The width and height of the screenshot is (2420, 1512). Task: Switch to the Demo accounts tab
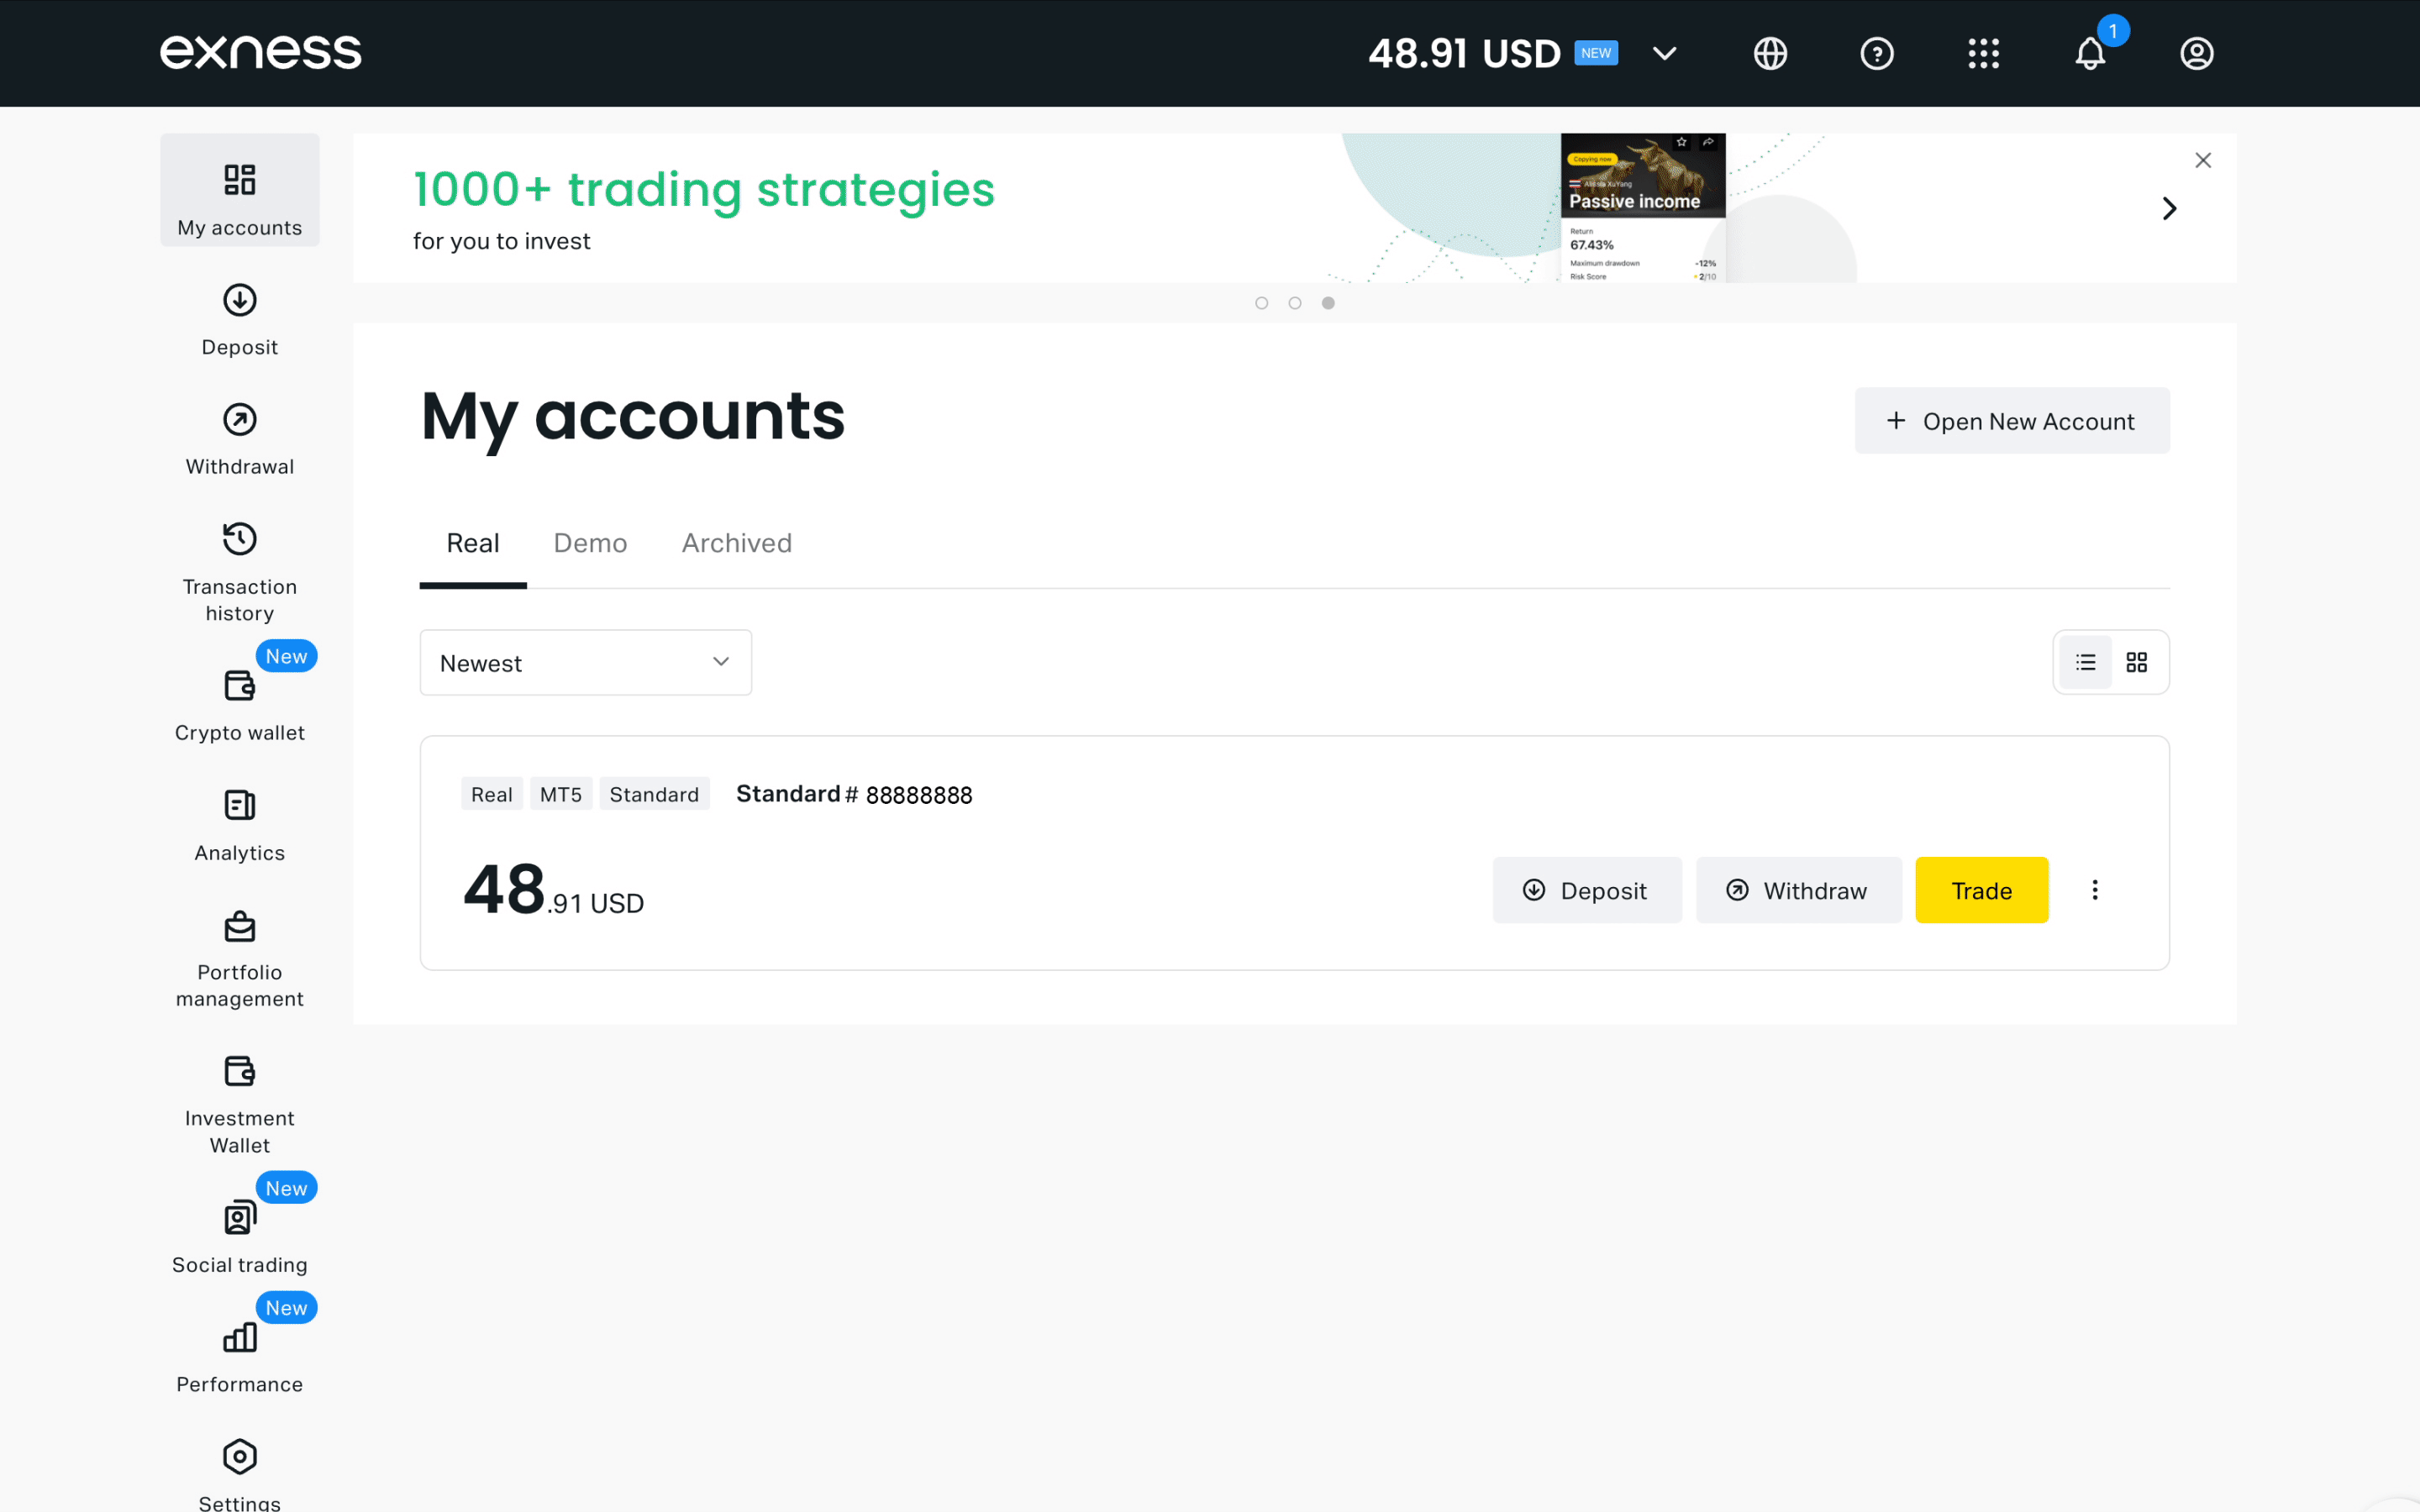pos(590,543)
